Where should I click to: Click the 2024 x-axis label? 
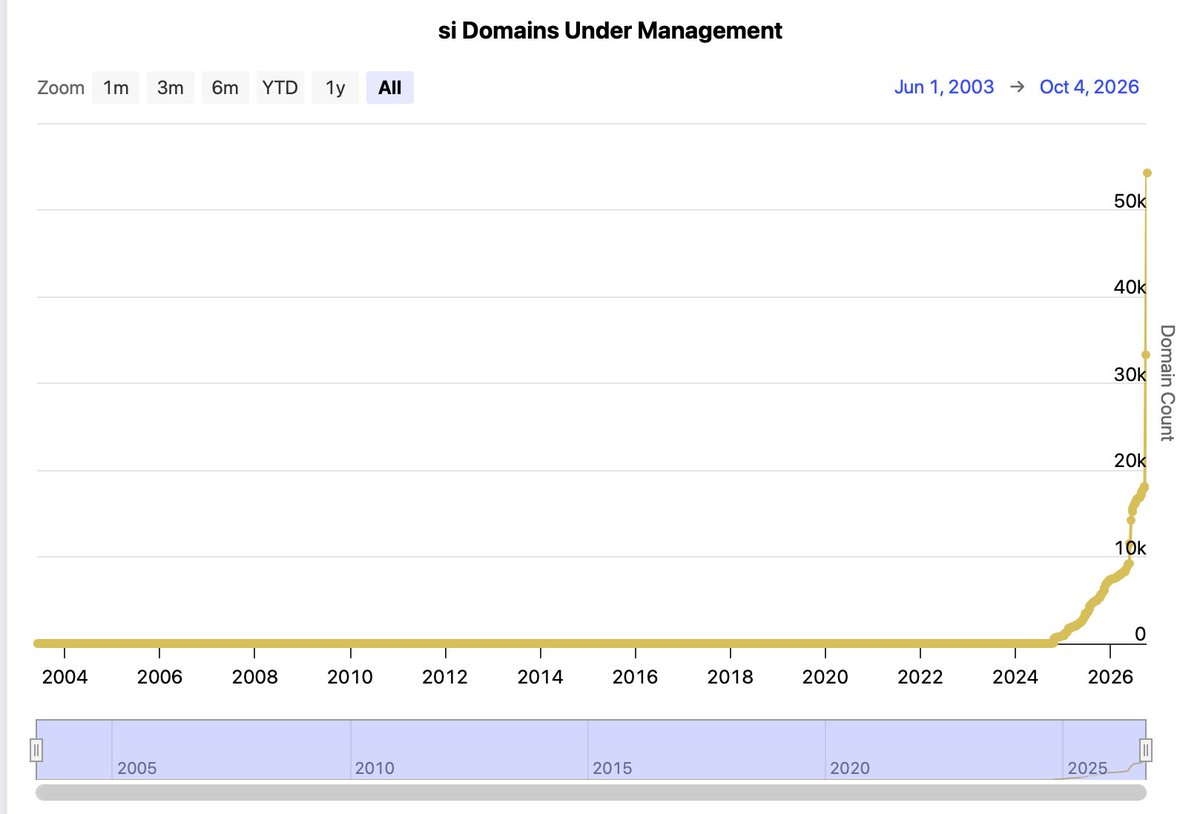coord(1015,677)
